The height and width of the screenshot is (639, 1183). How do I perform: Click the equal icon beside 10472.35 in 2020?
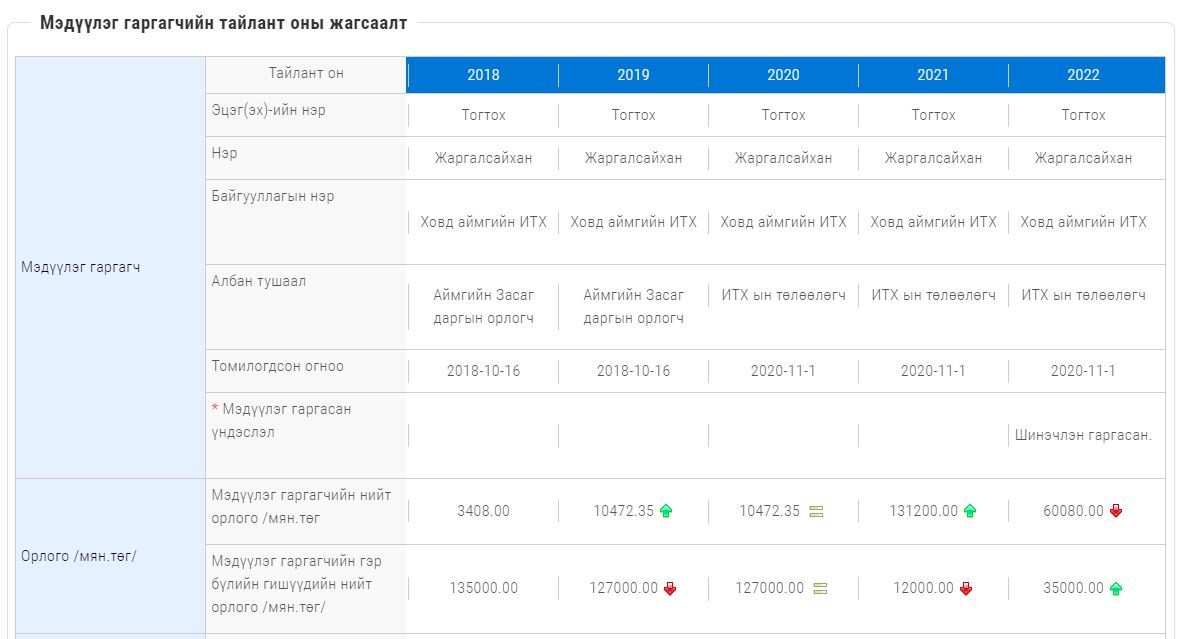tap(816, 511)
